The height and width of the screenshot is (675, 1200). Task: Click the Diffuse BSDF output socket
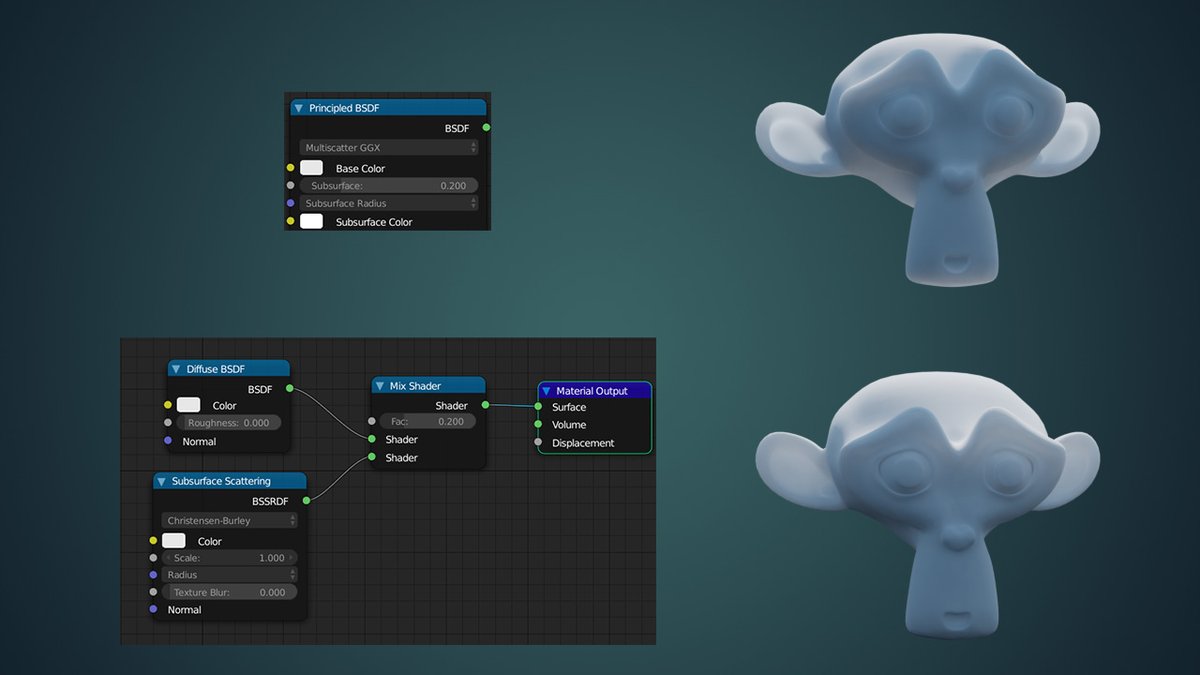click(289, 388)
